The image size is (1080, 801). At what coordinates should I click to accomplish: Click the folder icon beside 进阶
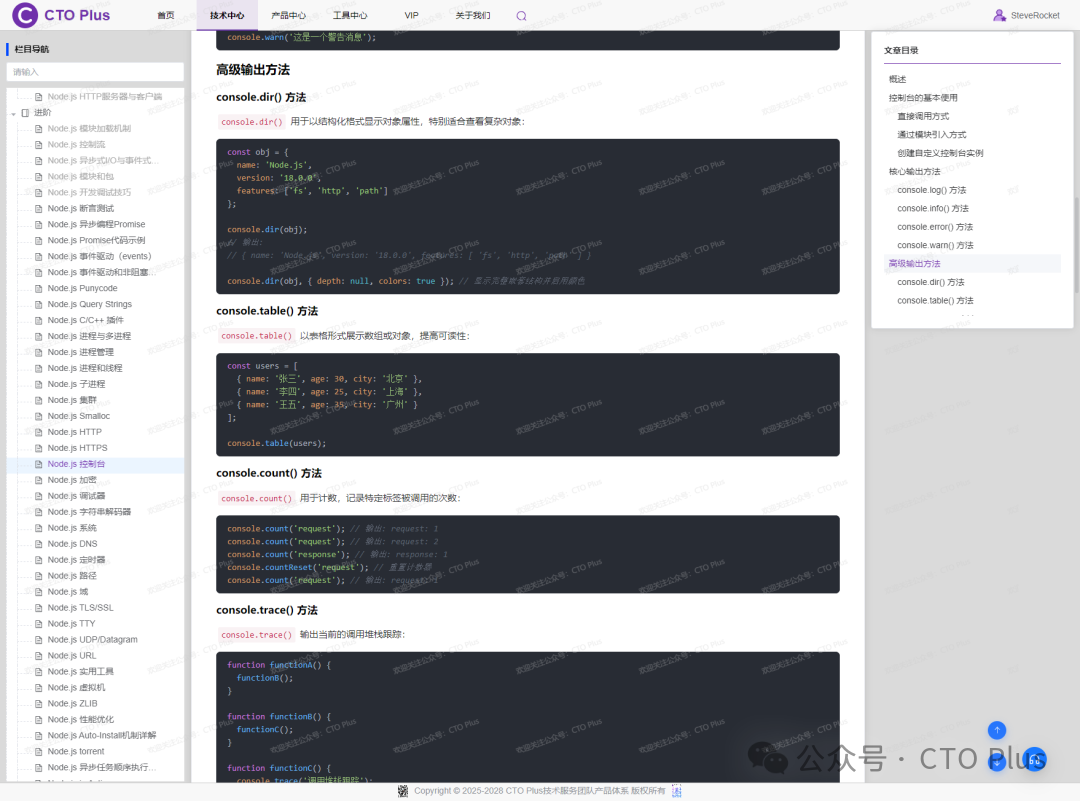tap(25, 112)
